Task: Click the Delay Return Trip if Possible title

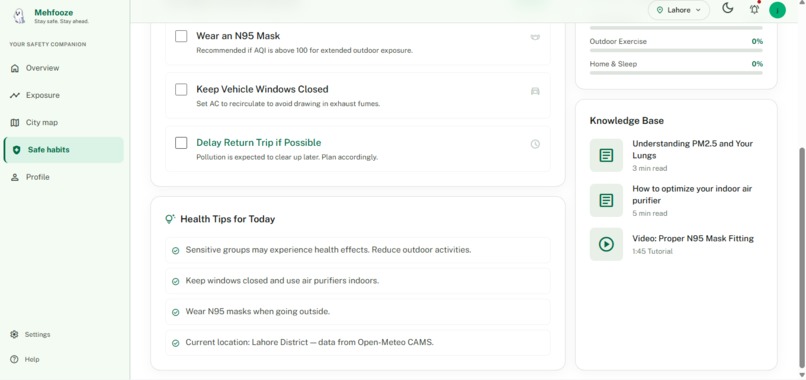Action: pyautogui.click(x=259, y=142)
